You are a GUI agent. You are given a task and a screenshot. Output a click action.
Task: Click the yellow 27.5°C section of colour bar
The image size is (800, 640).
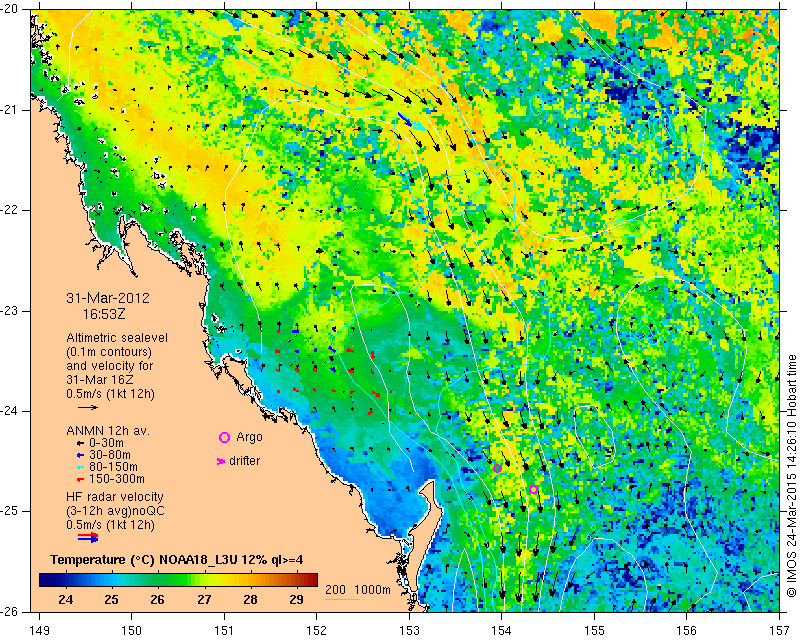click(x=227, y=580)
